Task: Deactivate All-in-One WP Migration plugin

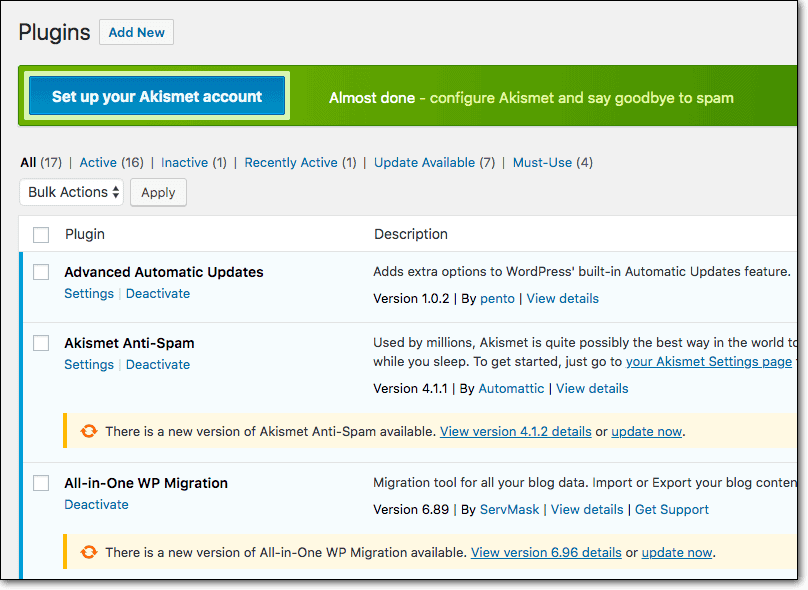Action: [96, 504]
